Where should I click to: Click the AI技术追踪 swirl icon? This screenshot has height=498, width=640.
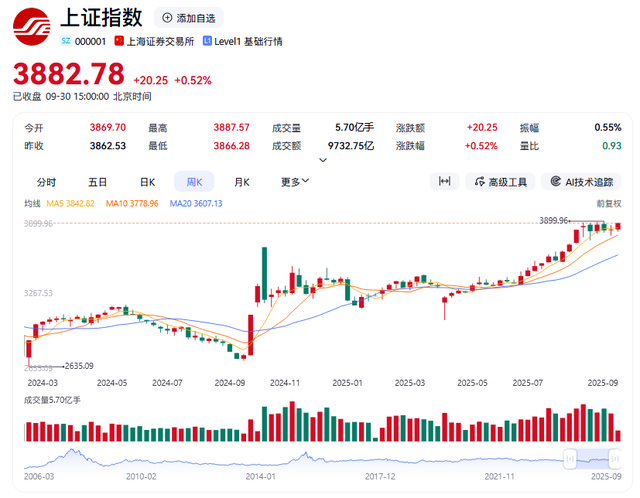(x=556, y=181)
